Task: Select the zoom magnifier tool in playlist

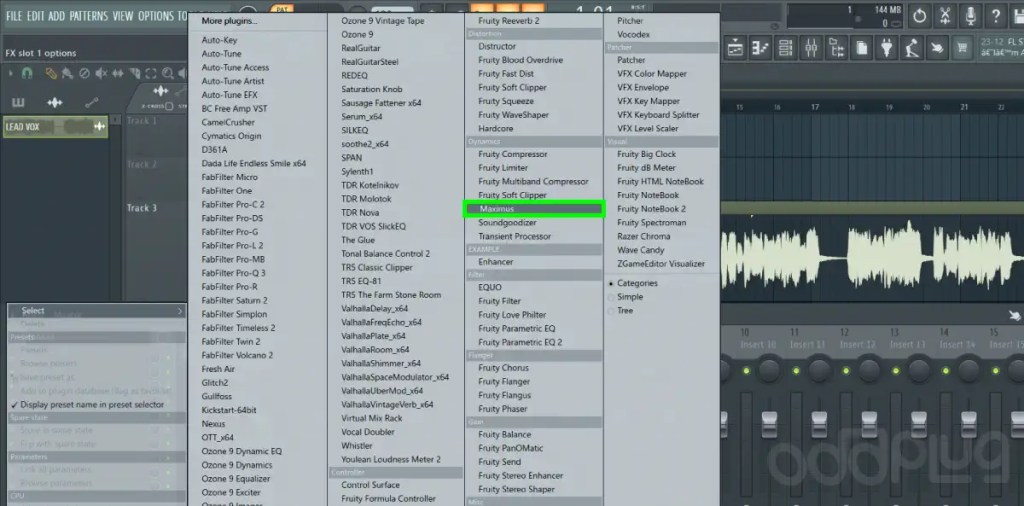Action: tap(168, 74)
